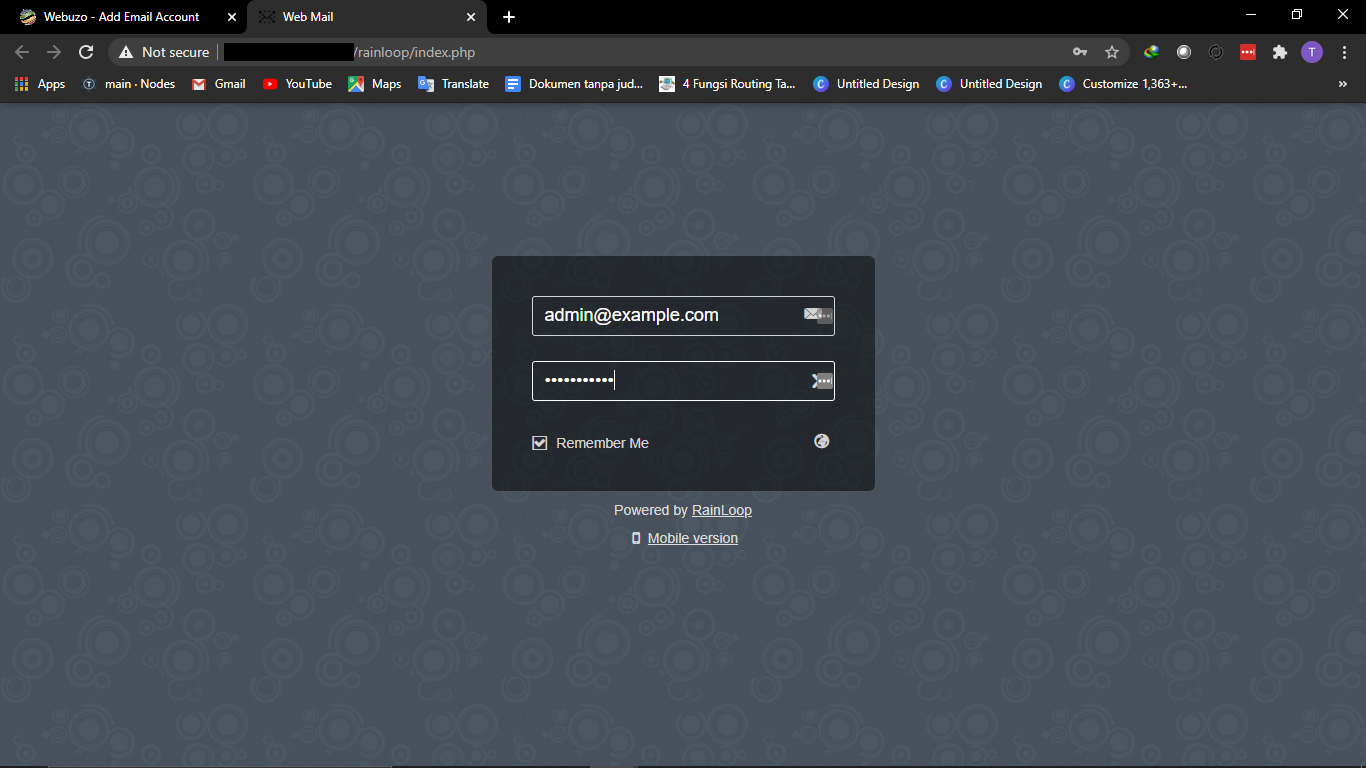Open the Customize 1,363+ bookmark
The image size is (1366, 768).
coord(1125,84)
